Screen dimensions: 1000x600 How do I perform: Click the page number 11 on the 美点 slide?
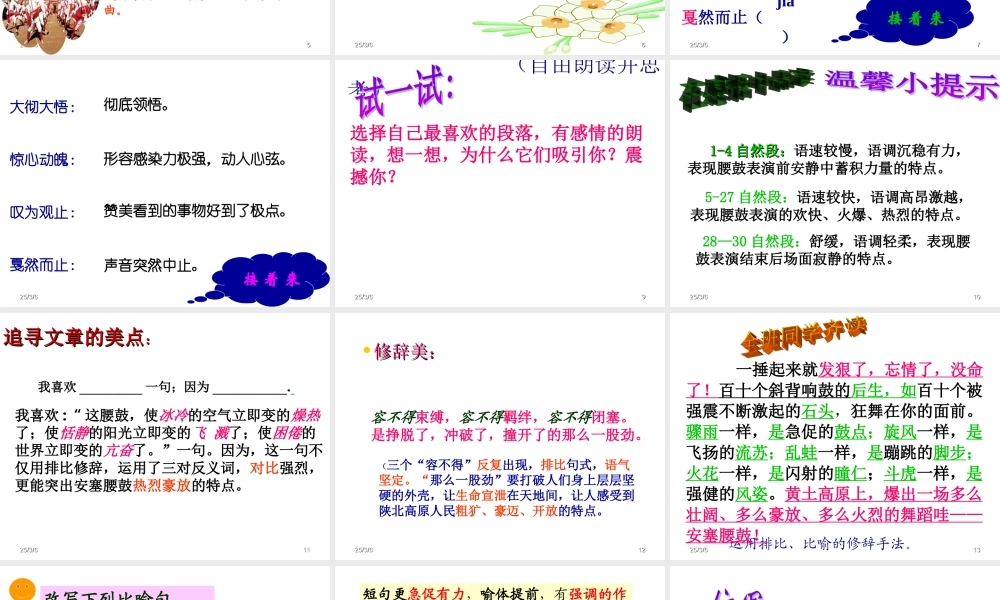click(x=307, y=550)
